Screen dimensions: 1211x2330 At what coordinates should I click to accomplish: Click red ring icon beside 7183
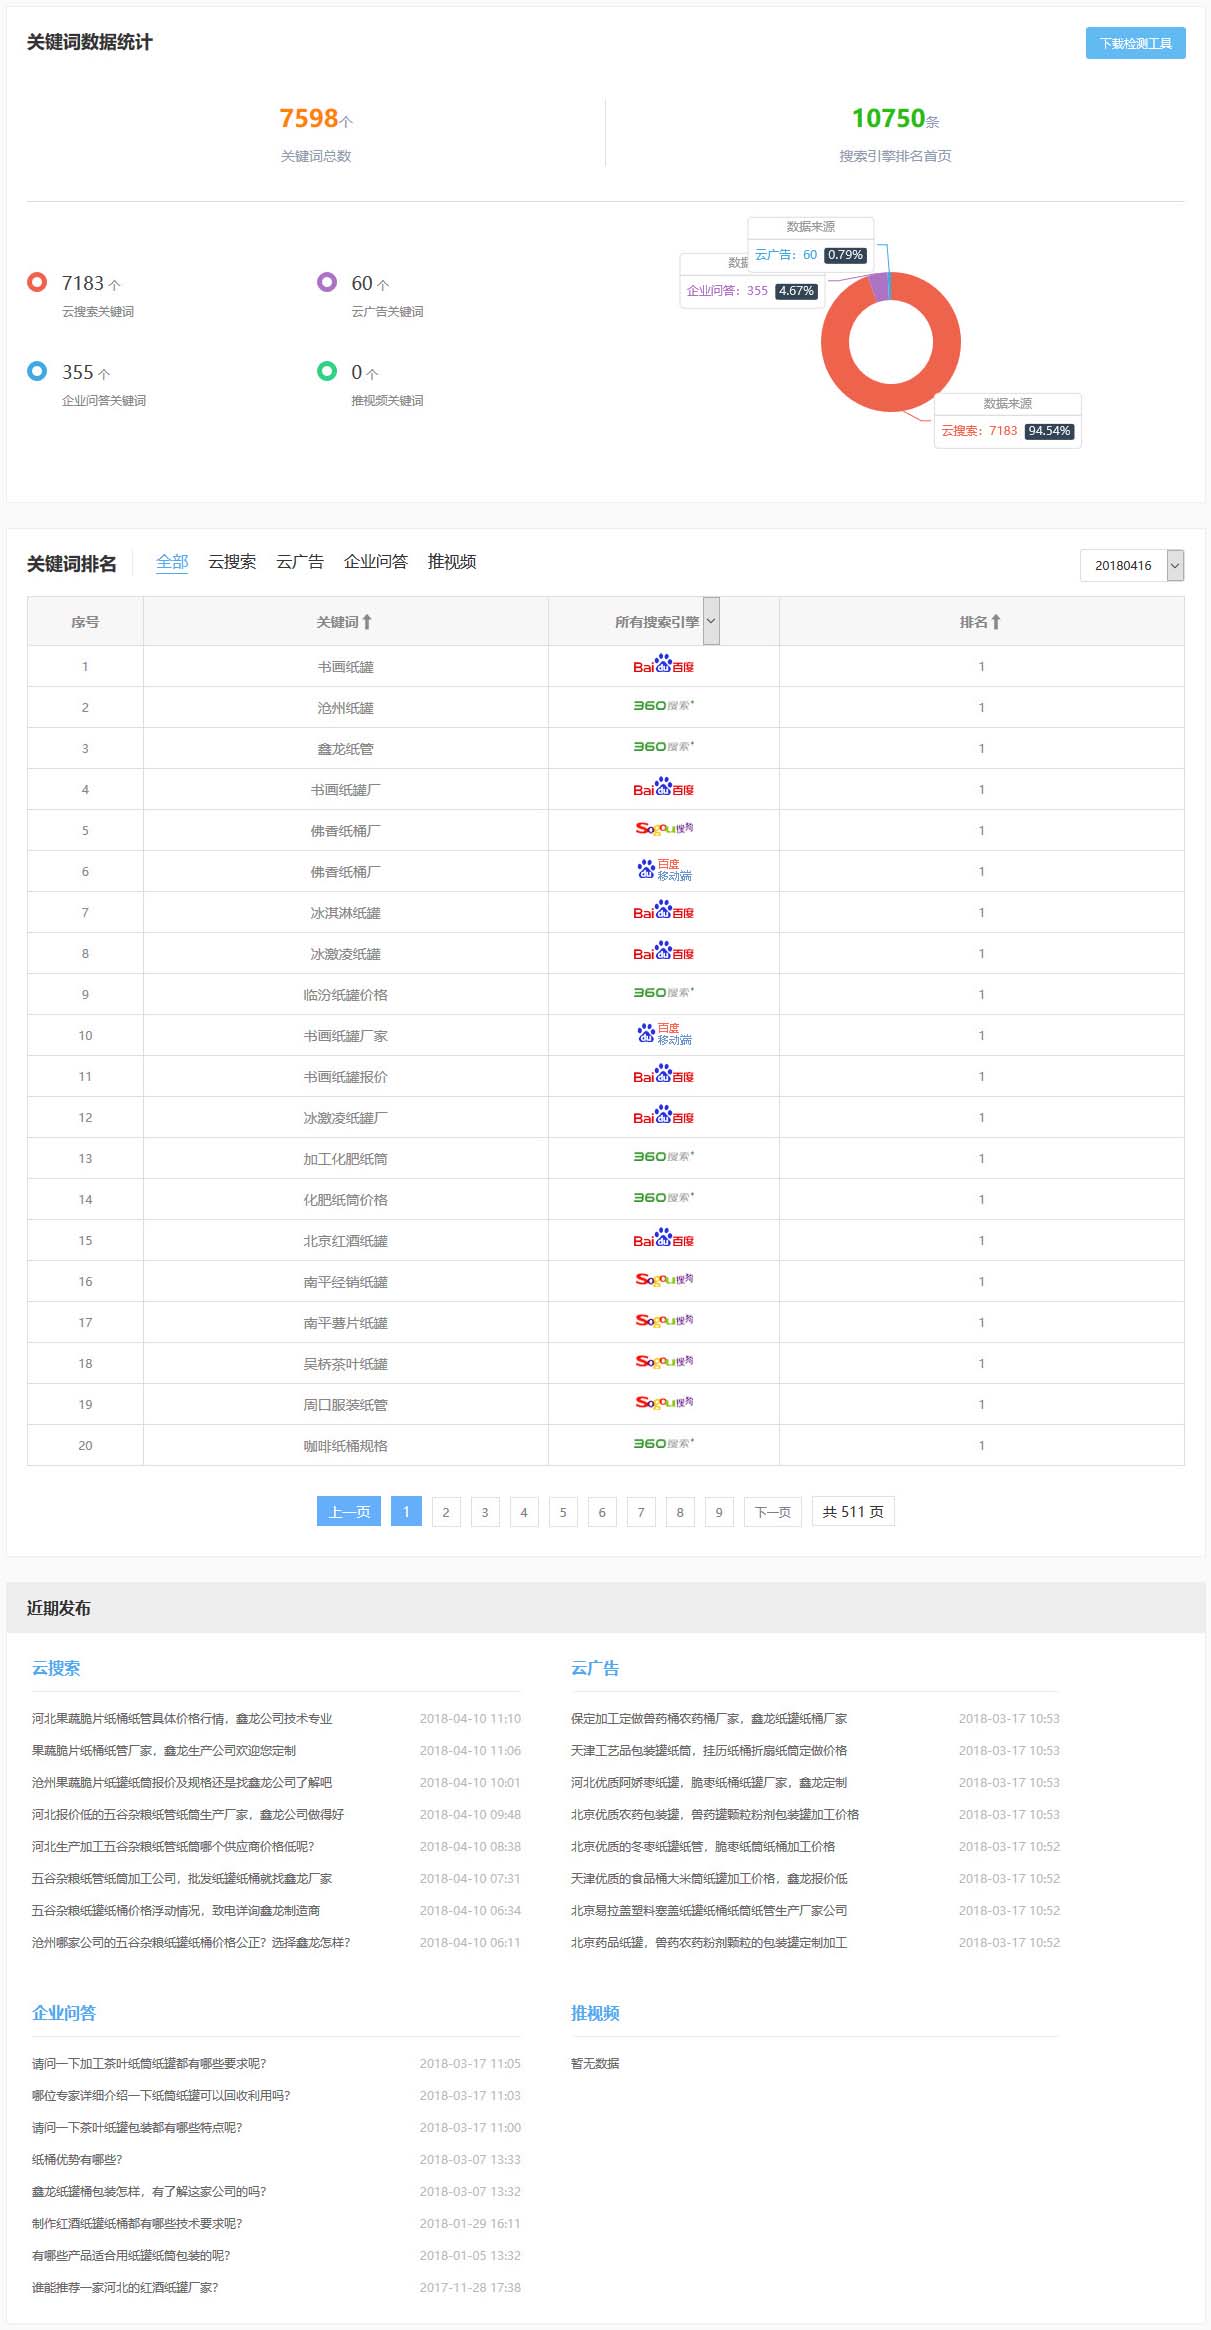(37, 283)
